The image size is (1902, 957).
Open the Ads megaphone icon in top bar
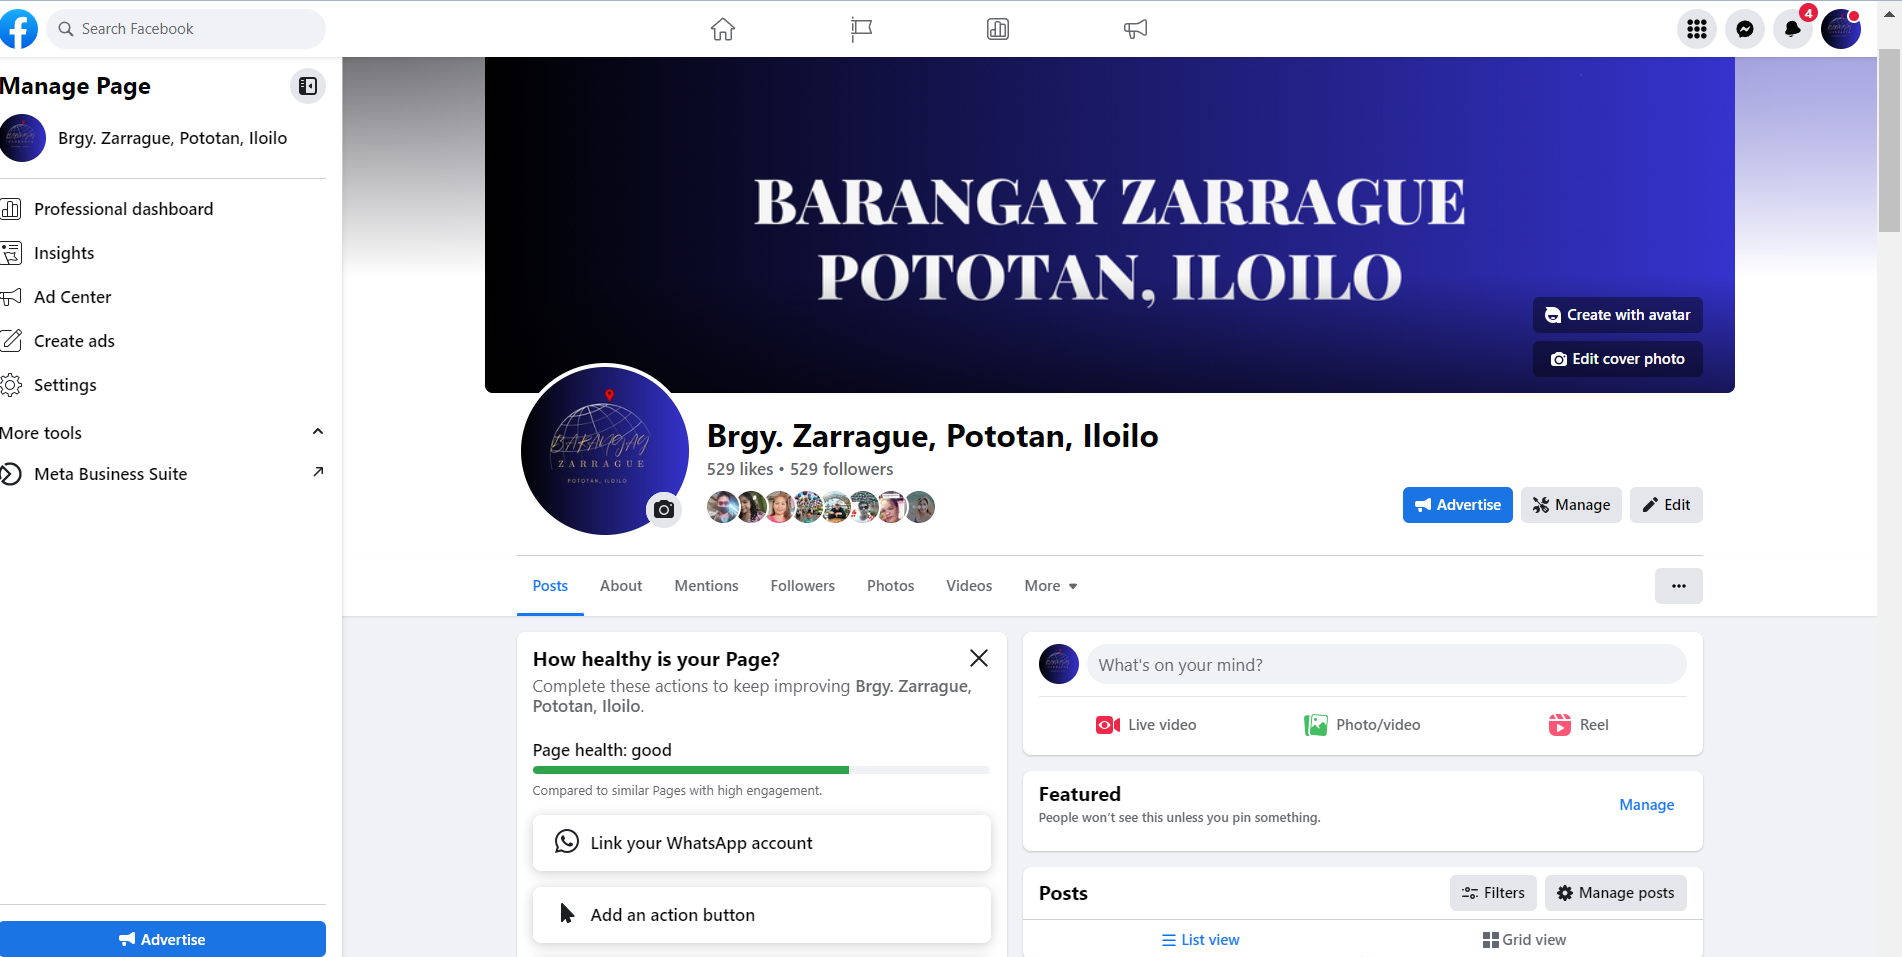tap(1135, 29)
